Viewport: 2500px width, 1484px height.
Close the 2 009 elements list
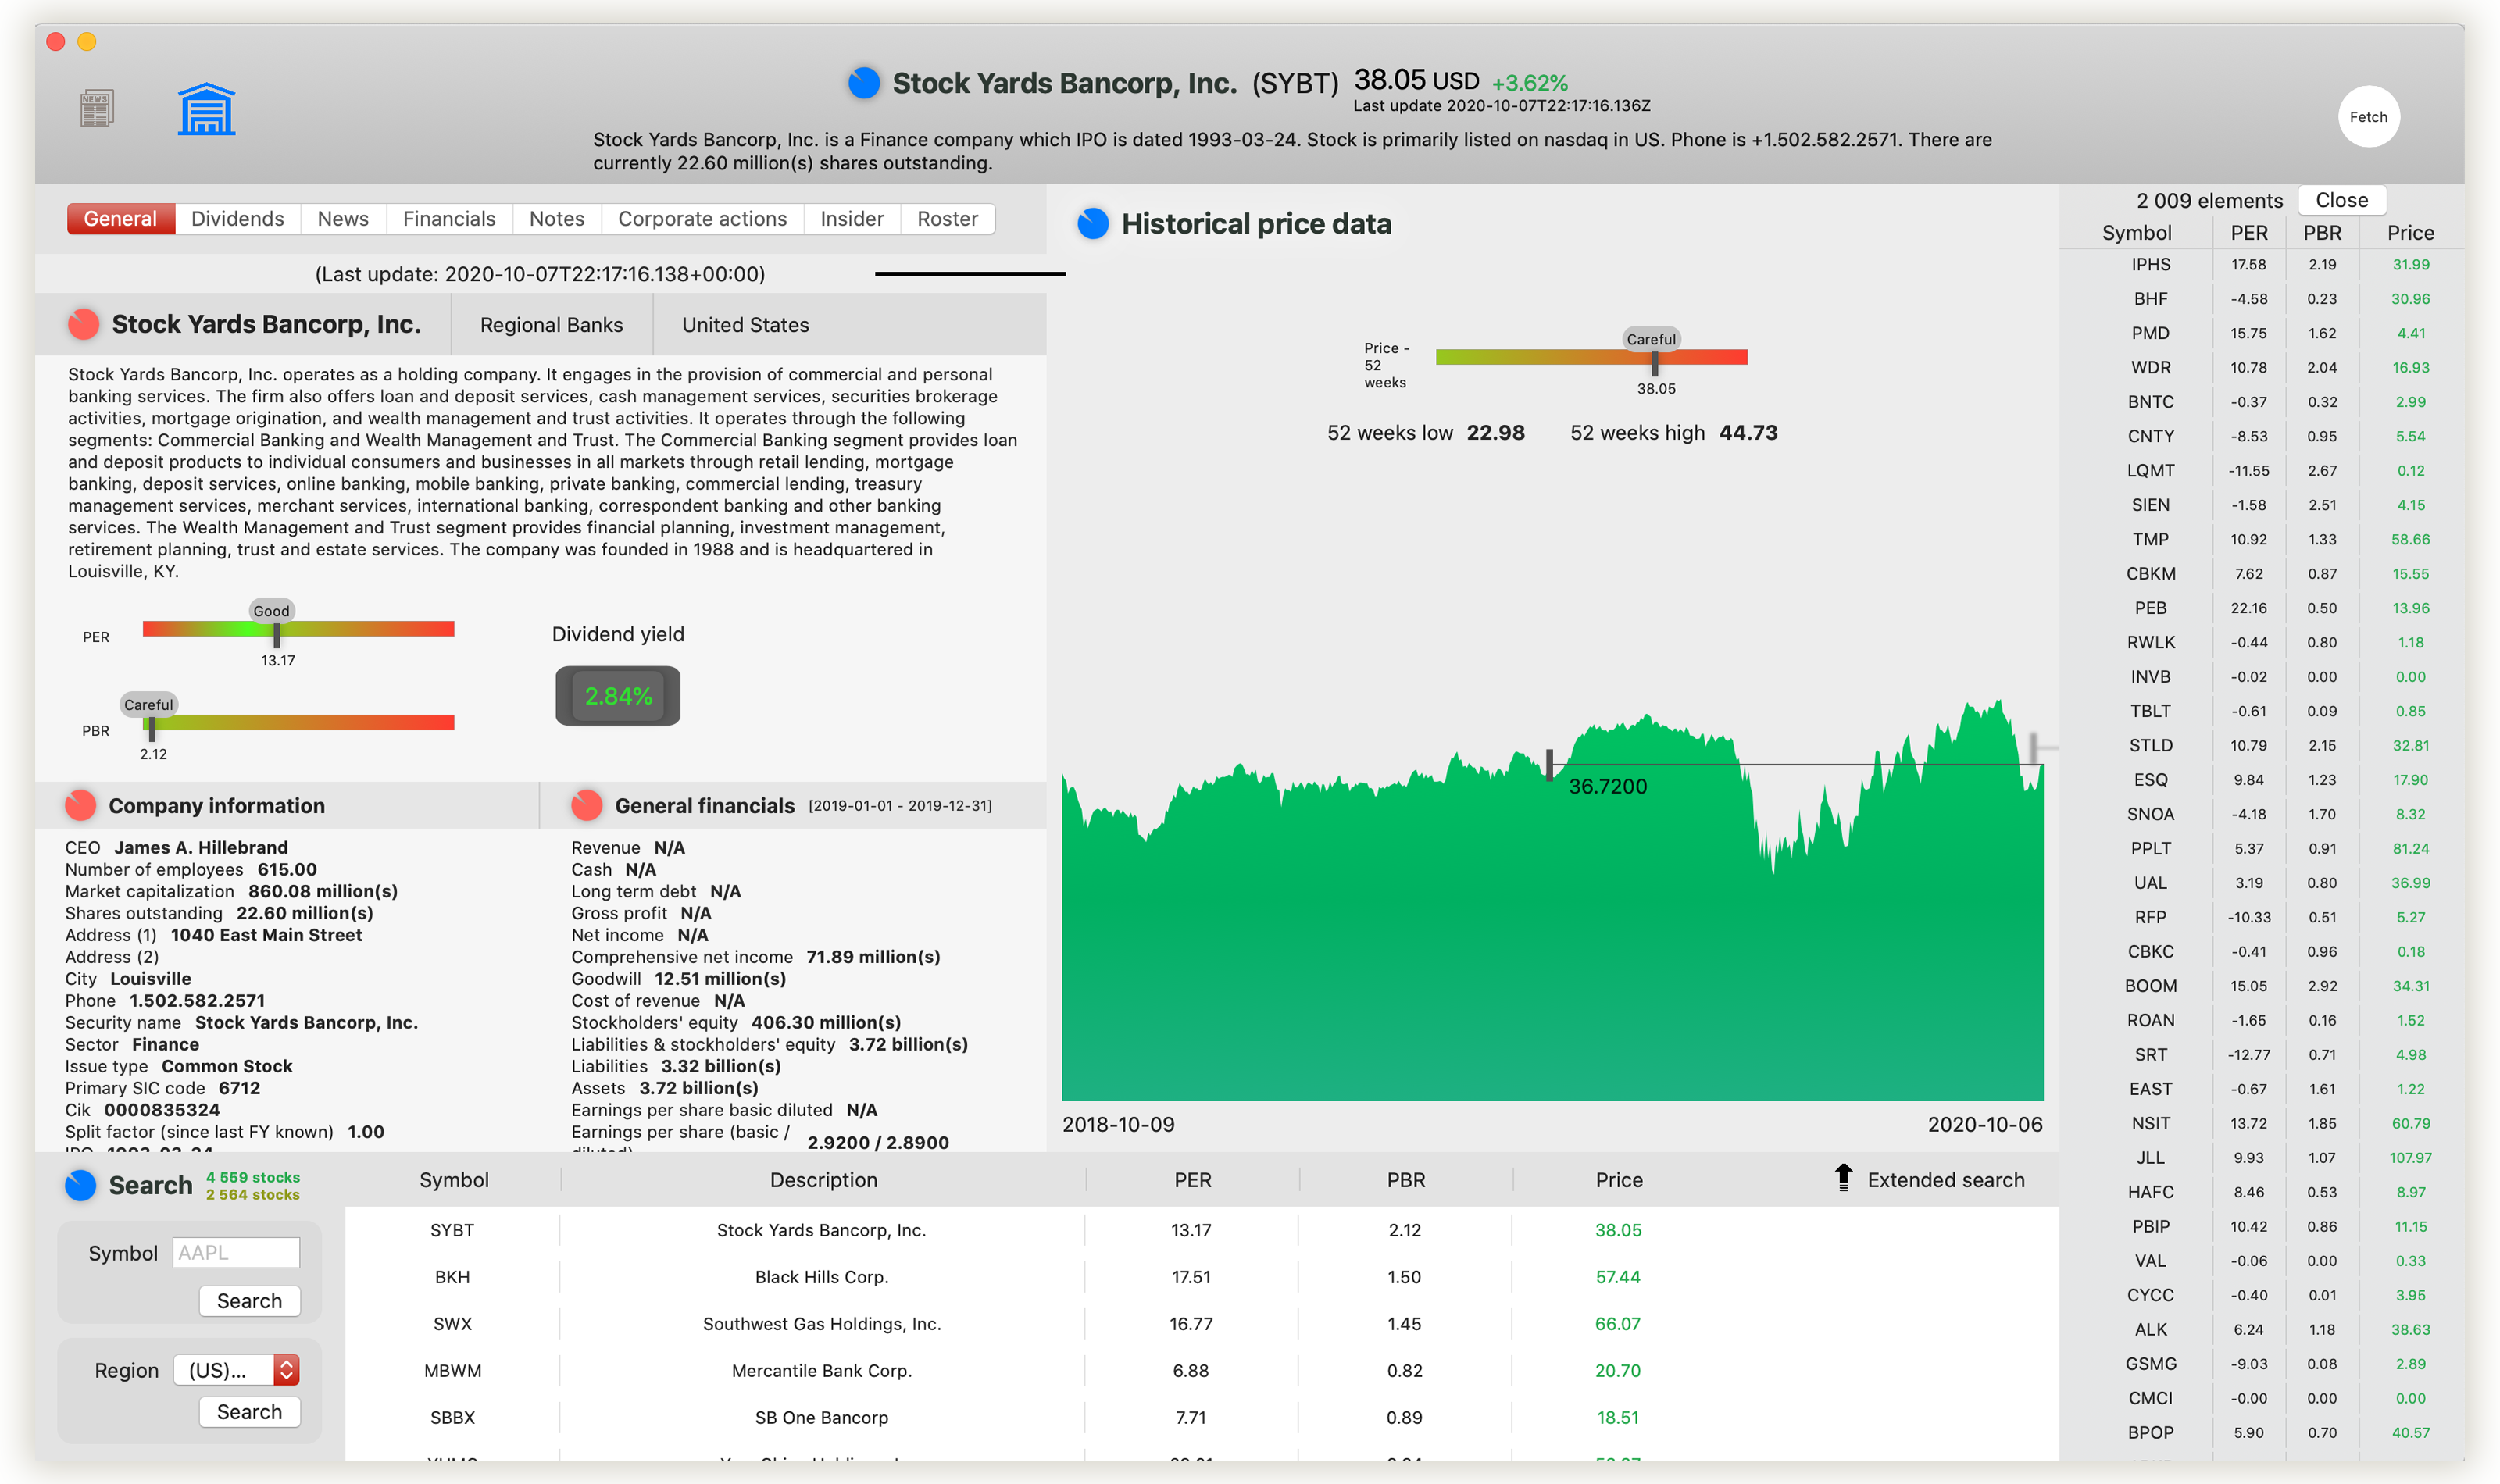[x=2341, y=200]
